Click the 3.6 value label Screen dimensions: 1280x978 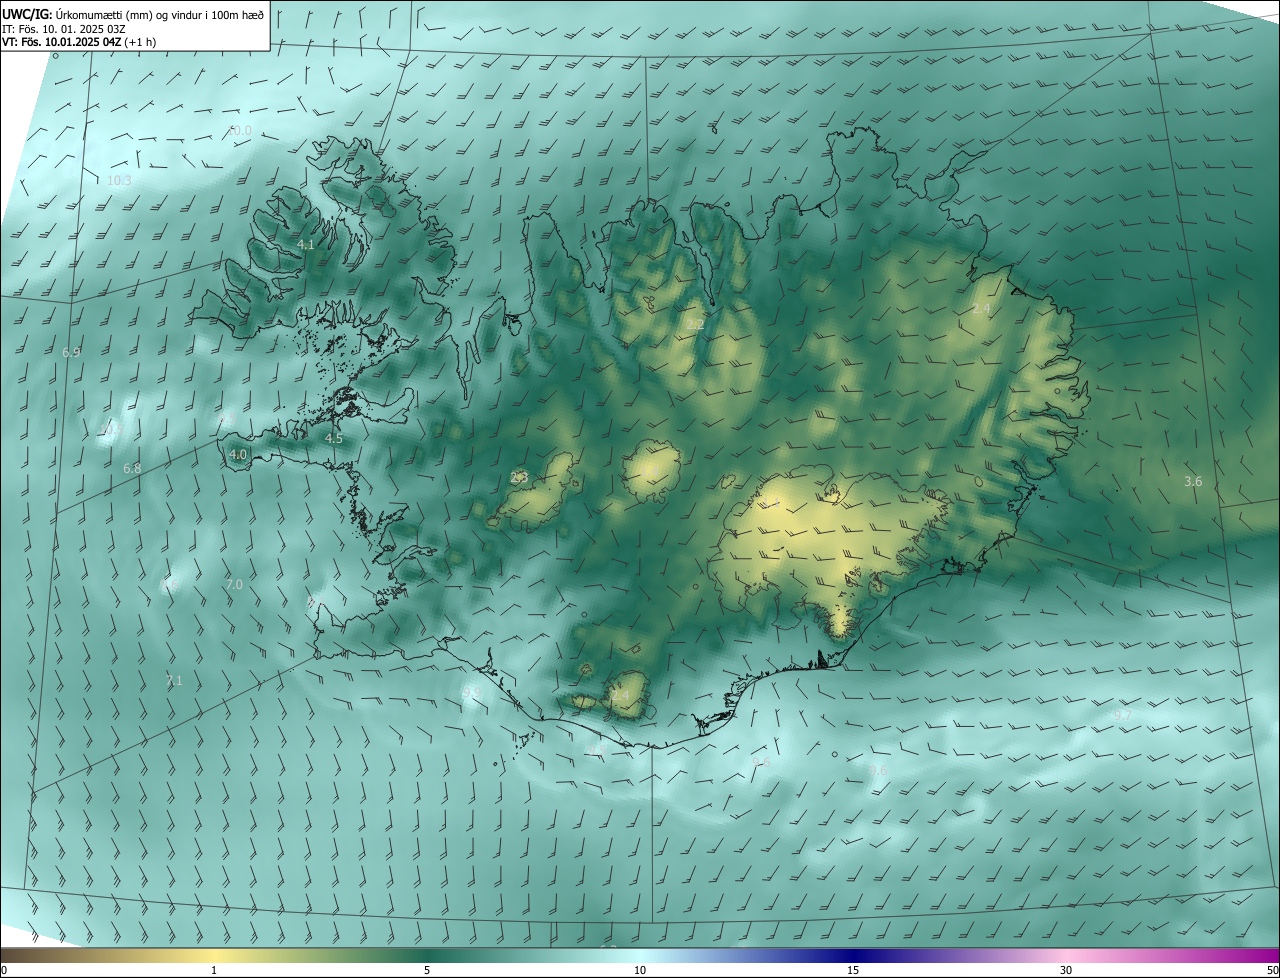click(1193, 482)
